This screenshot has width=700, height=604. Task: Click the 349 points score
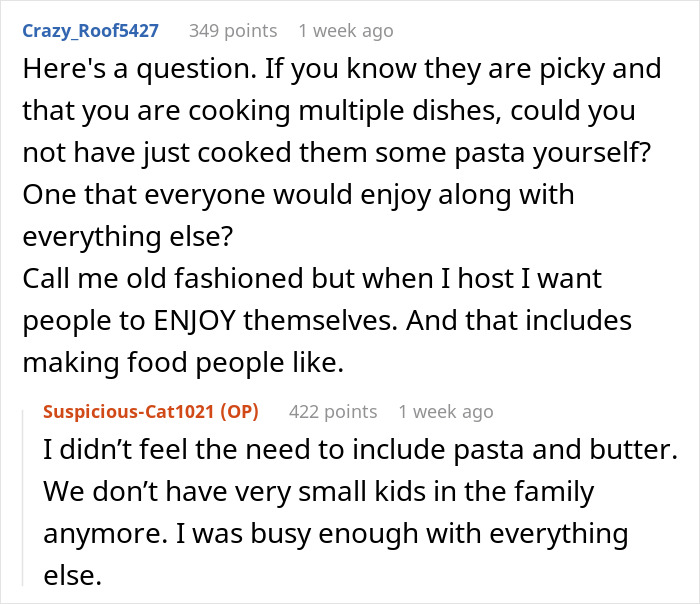233,30
